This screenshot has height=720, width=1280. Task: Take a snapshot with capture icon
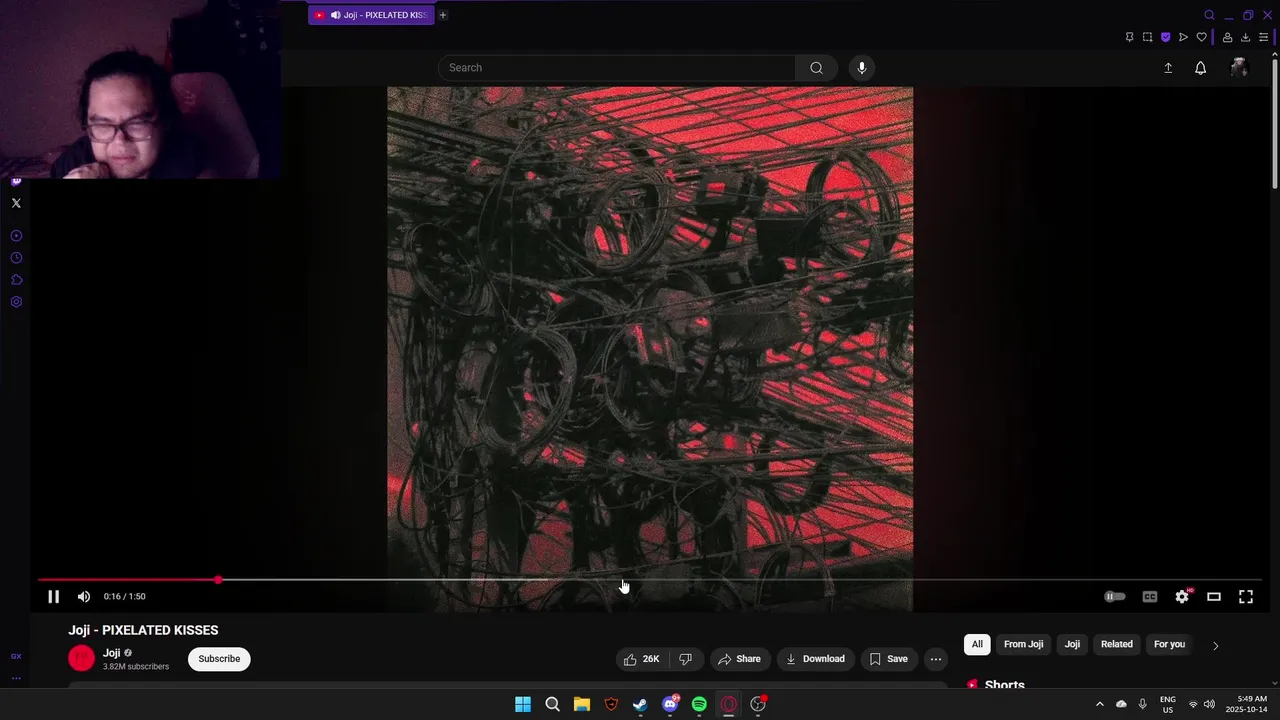click(1147, 37)
